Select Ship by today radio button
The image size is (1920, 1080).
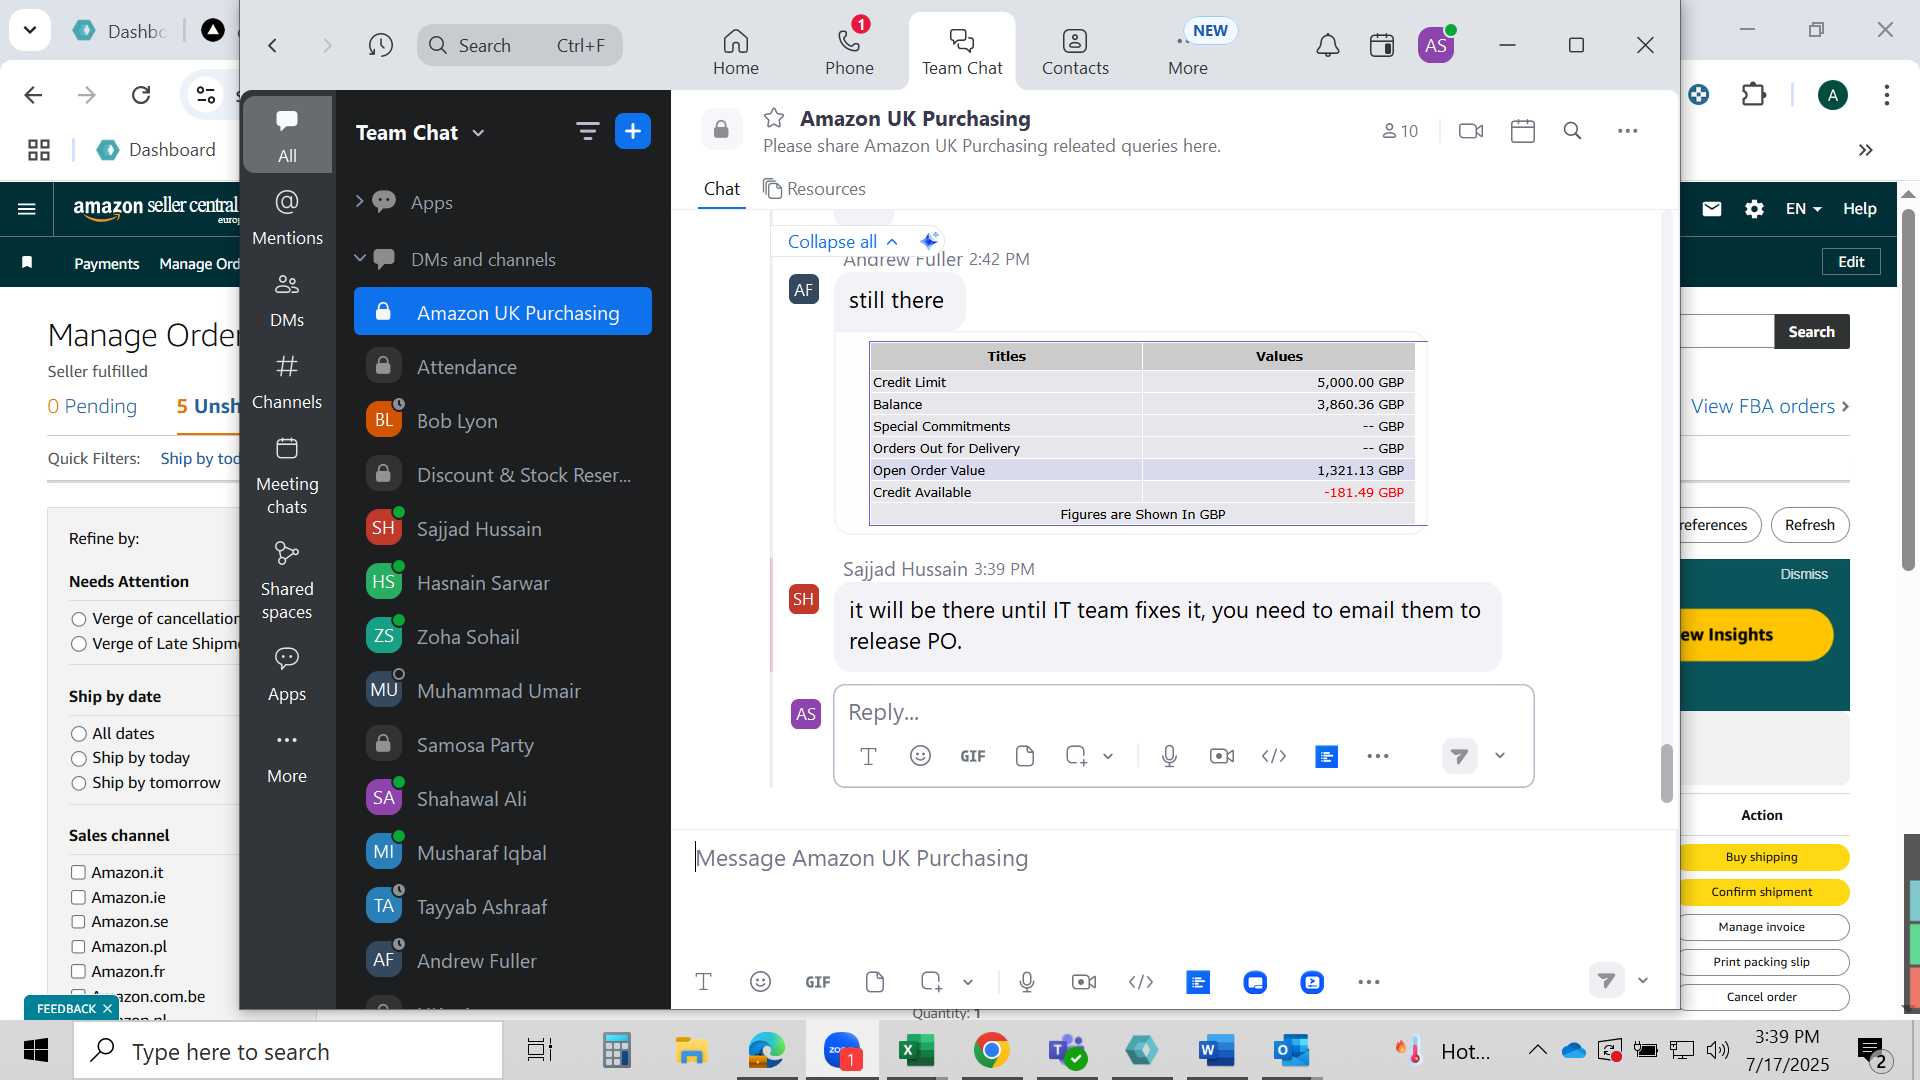pos(79,758)
